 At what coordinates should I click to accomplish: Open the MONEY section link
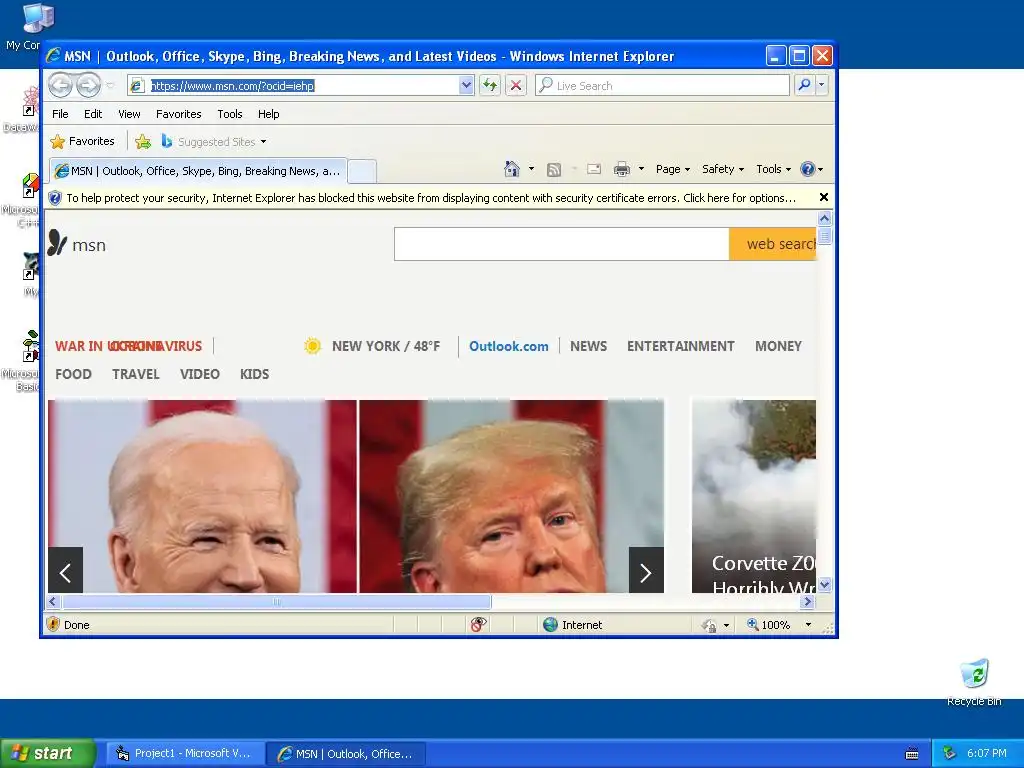click(x=778, y=346)
